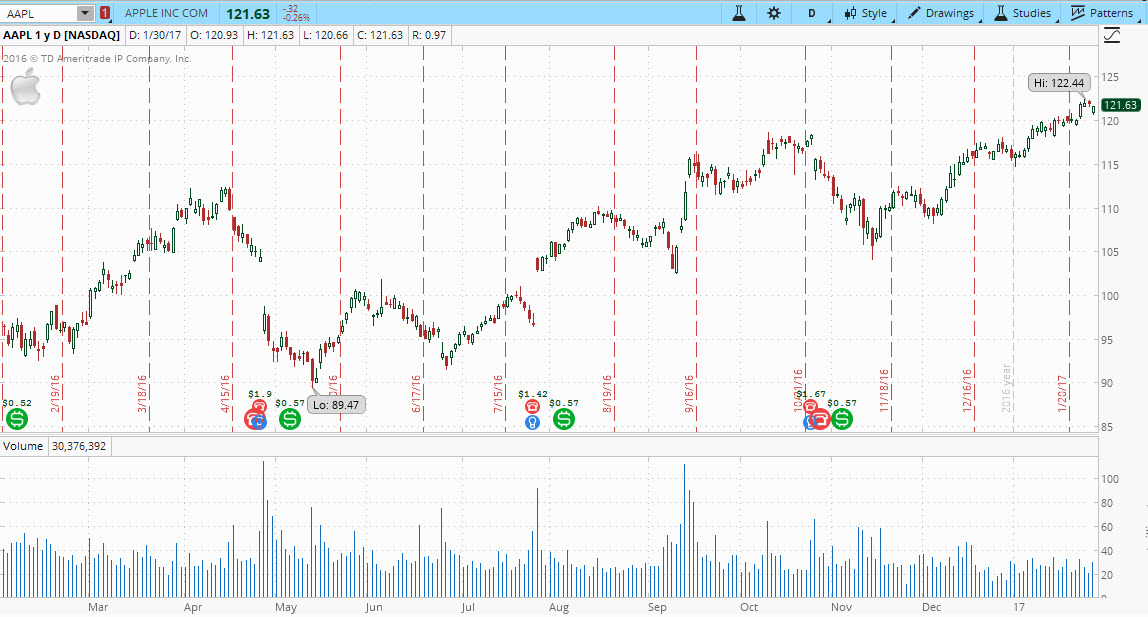This screenshot has width=1148, height=617.
Task: Click the $1.67 small earnings phone icon
Action: pos(810,406)
